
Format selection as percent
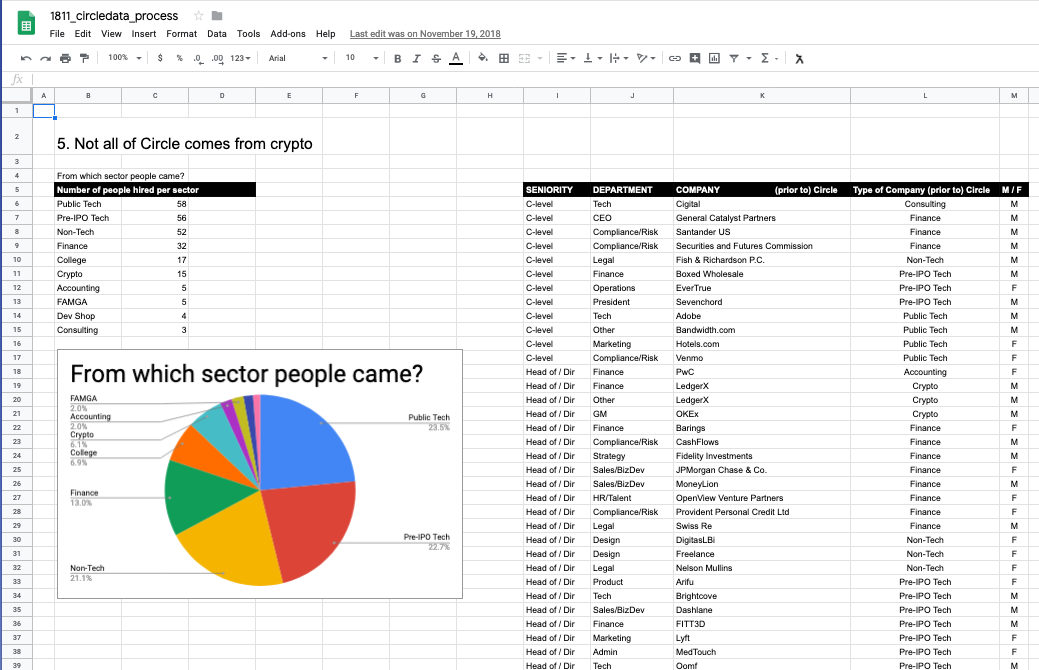[180, 58]
